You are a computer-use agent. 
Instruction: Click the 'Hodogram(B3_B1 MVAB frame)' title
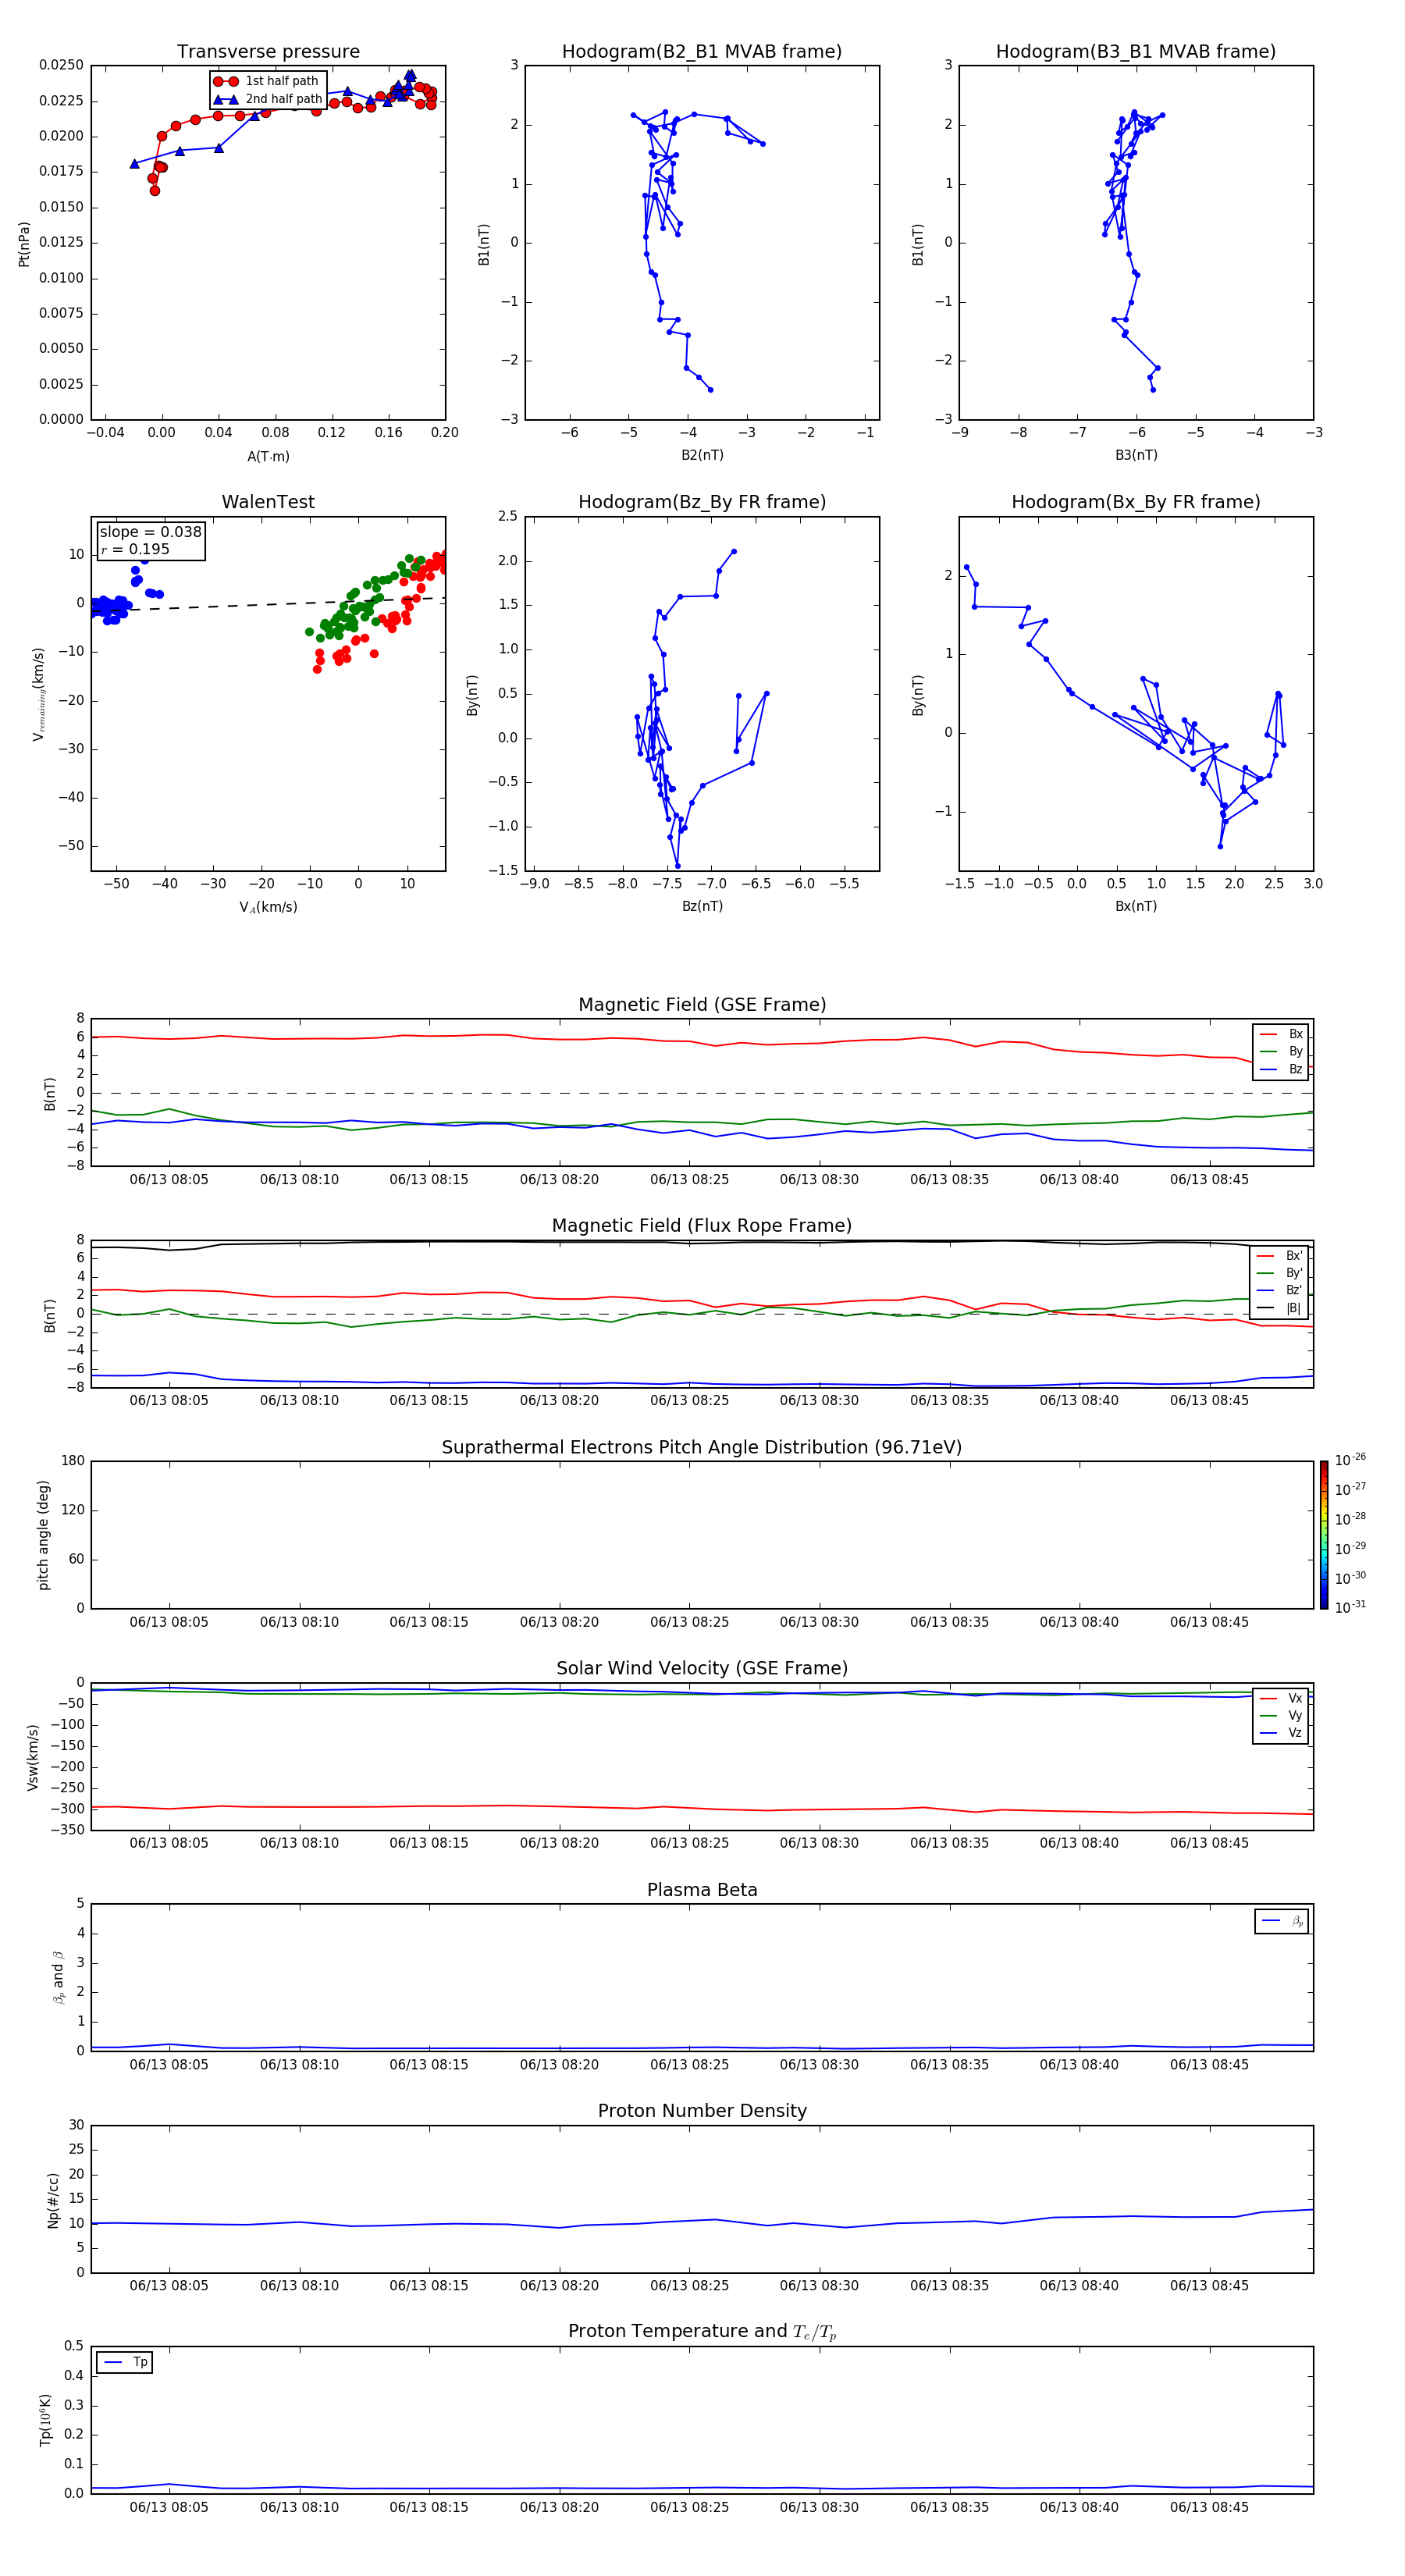tap(1136, 52)
